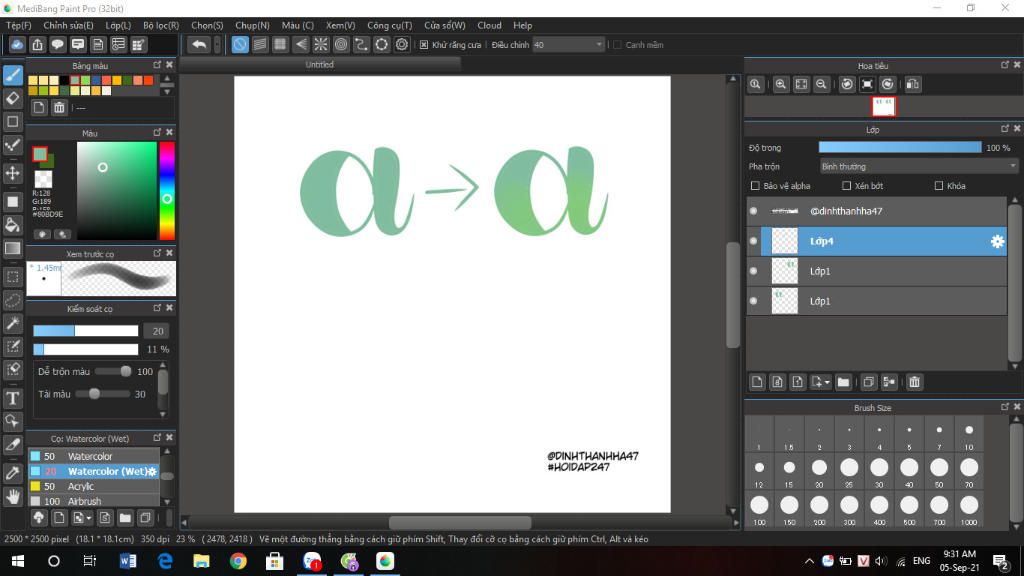
Task: Open settings gear for layer Lớp4
Action: click(x=997, y=242)
